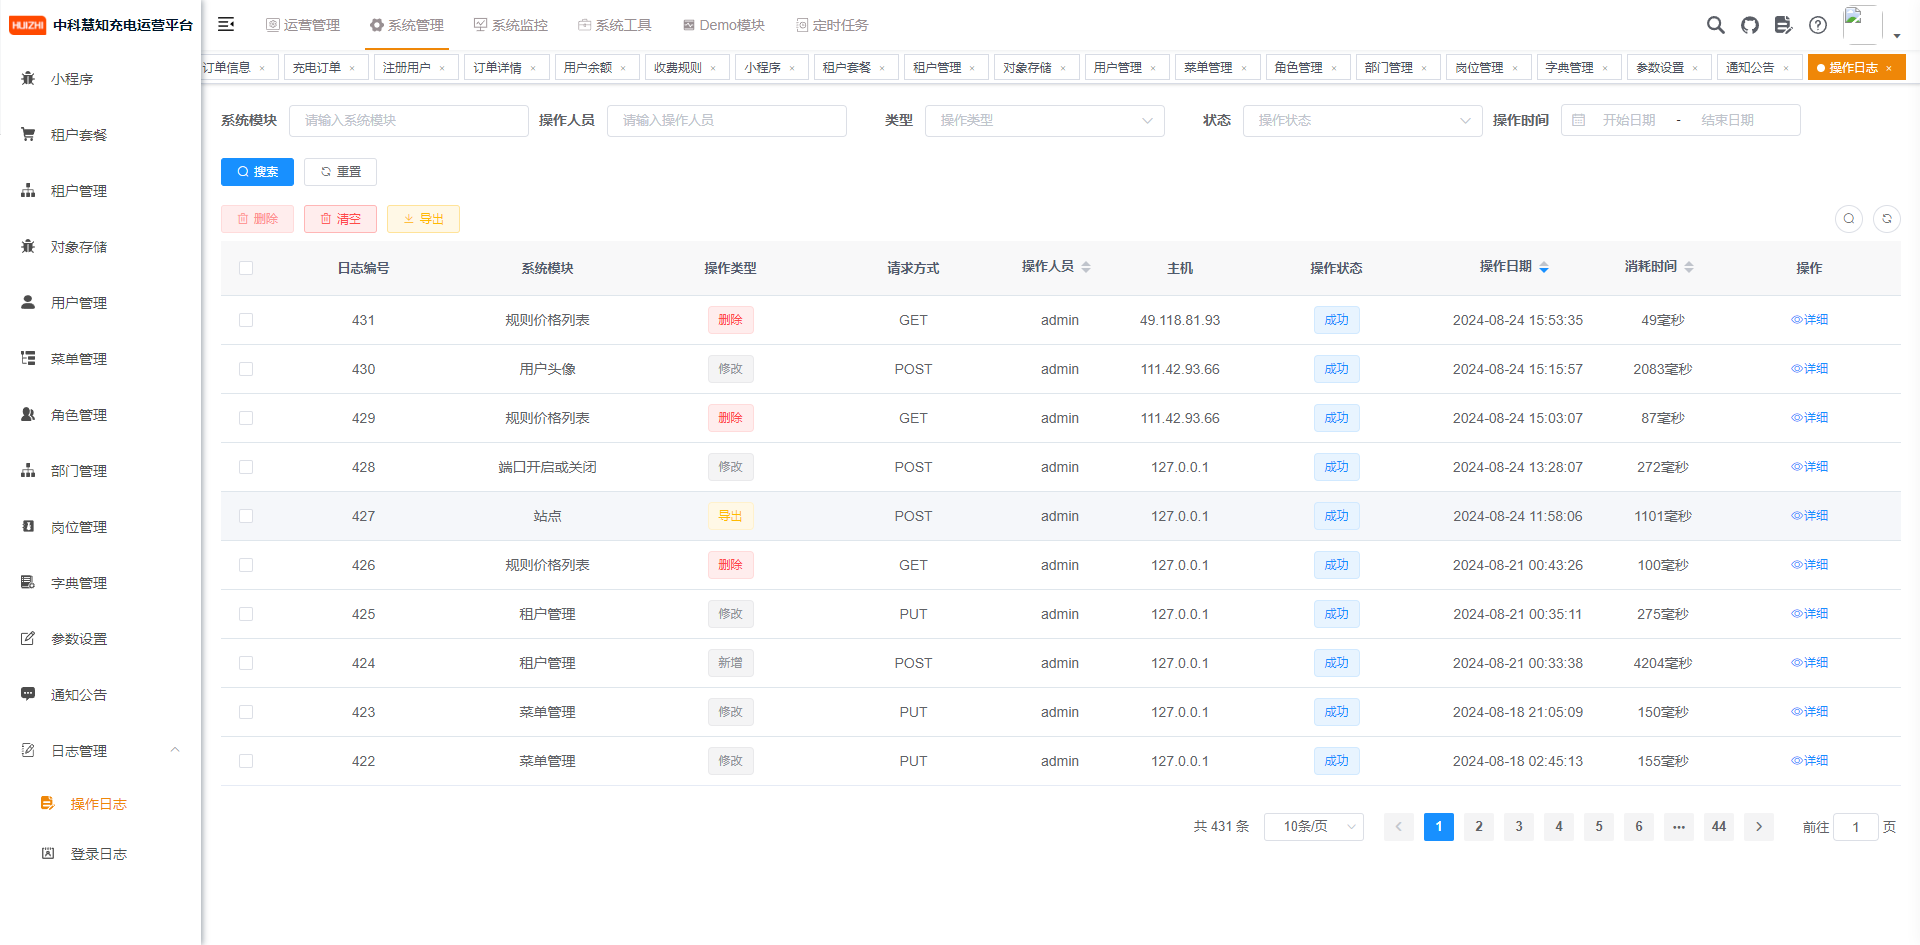Click the round table refresh icon
This screenshot has width=1920, height=945.
pos(1887,218)
